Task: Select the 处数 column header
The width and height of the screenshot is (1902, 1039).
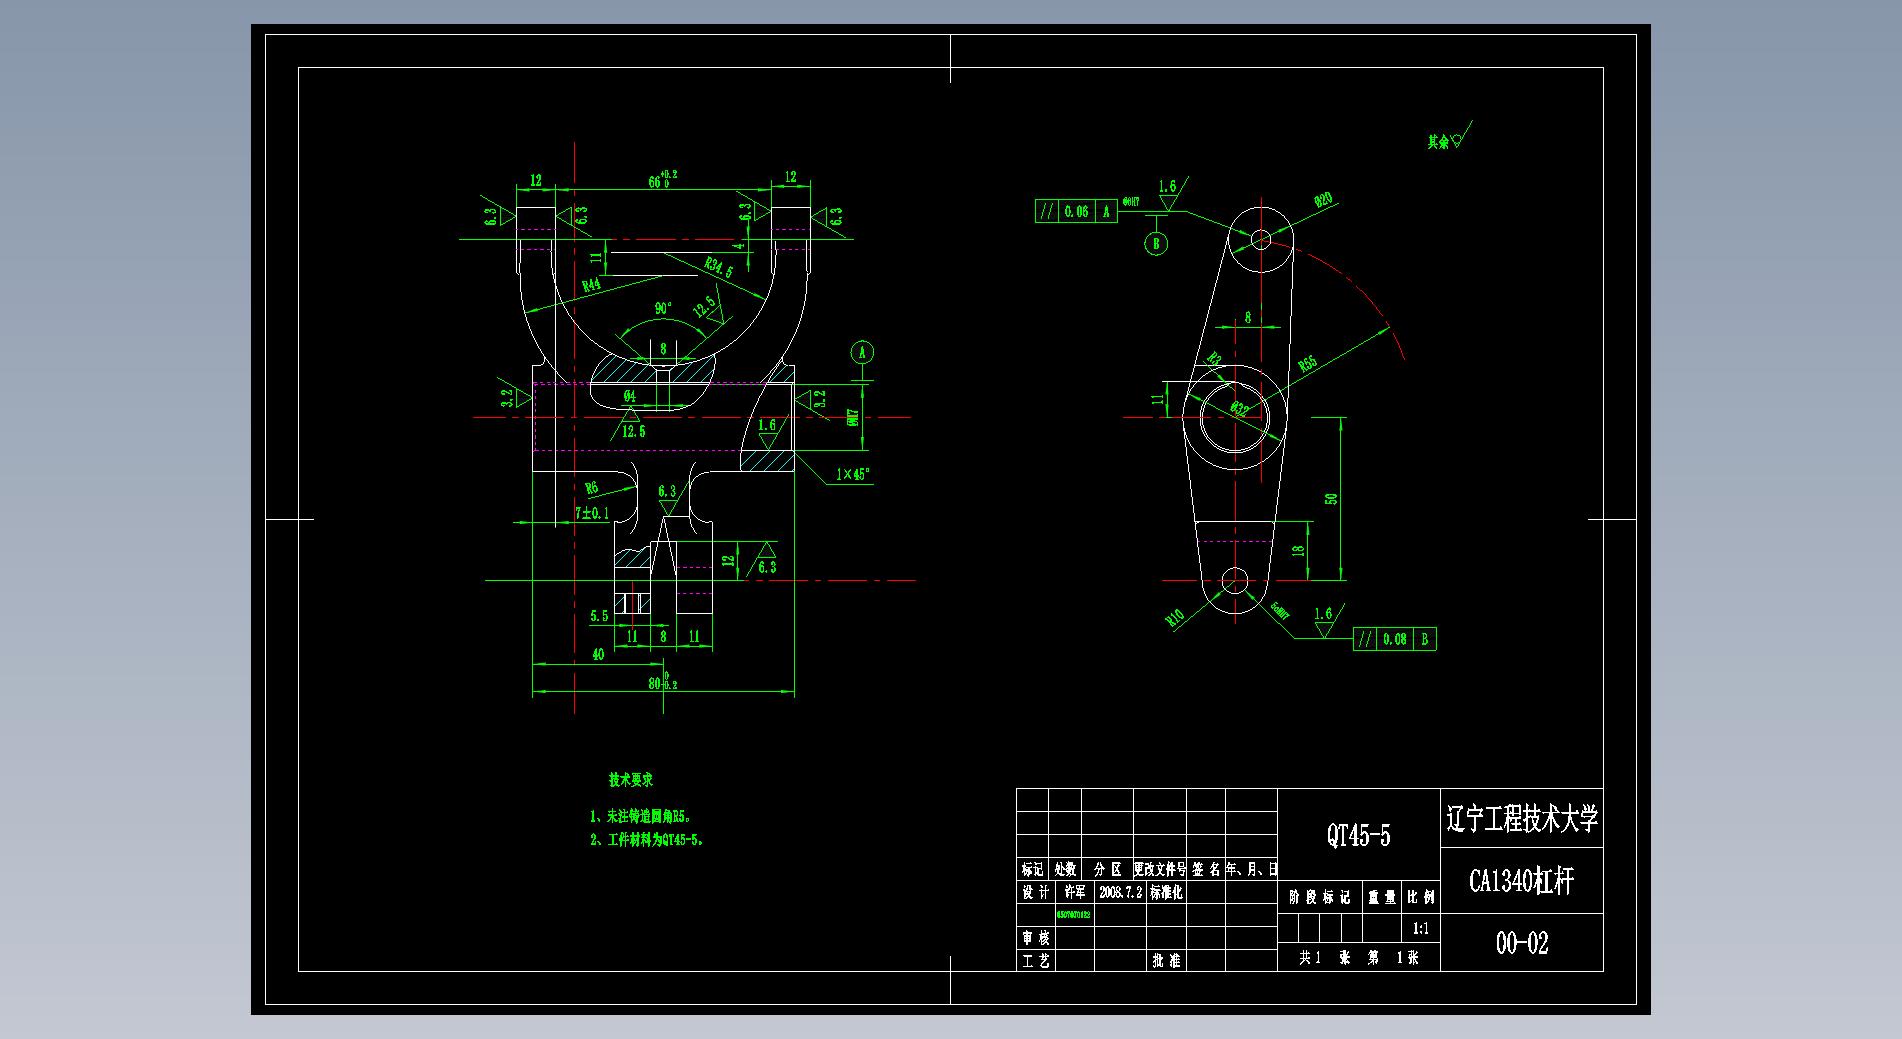Action: click(x=1065, y=869)
